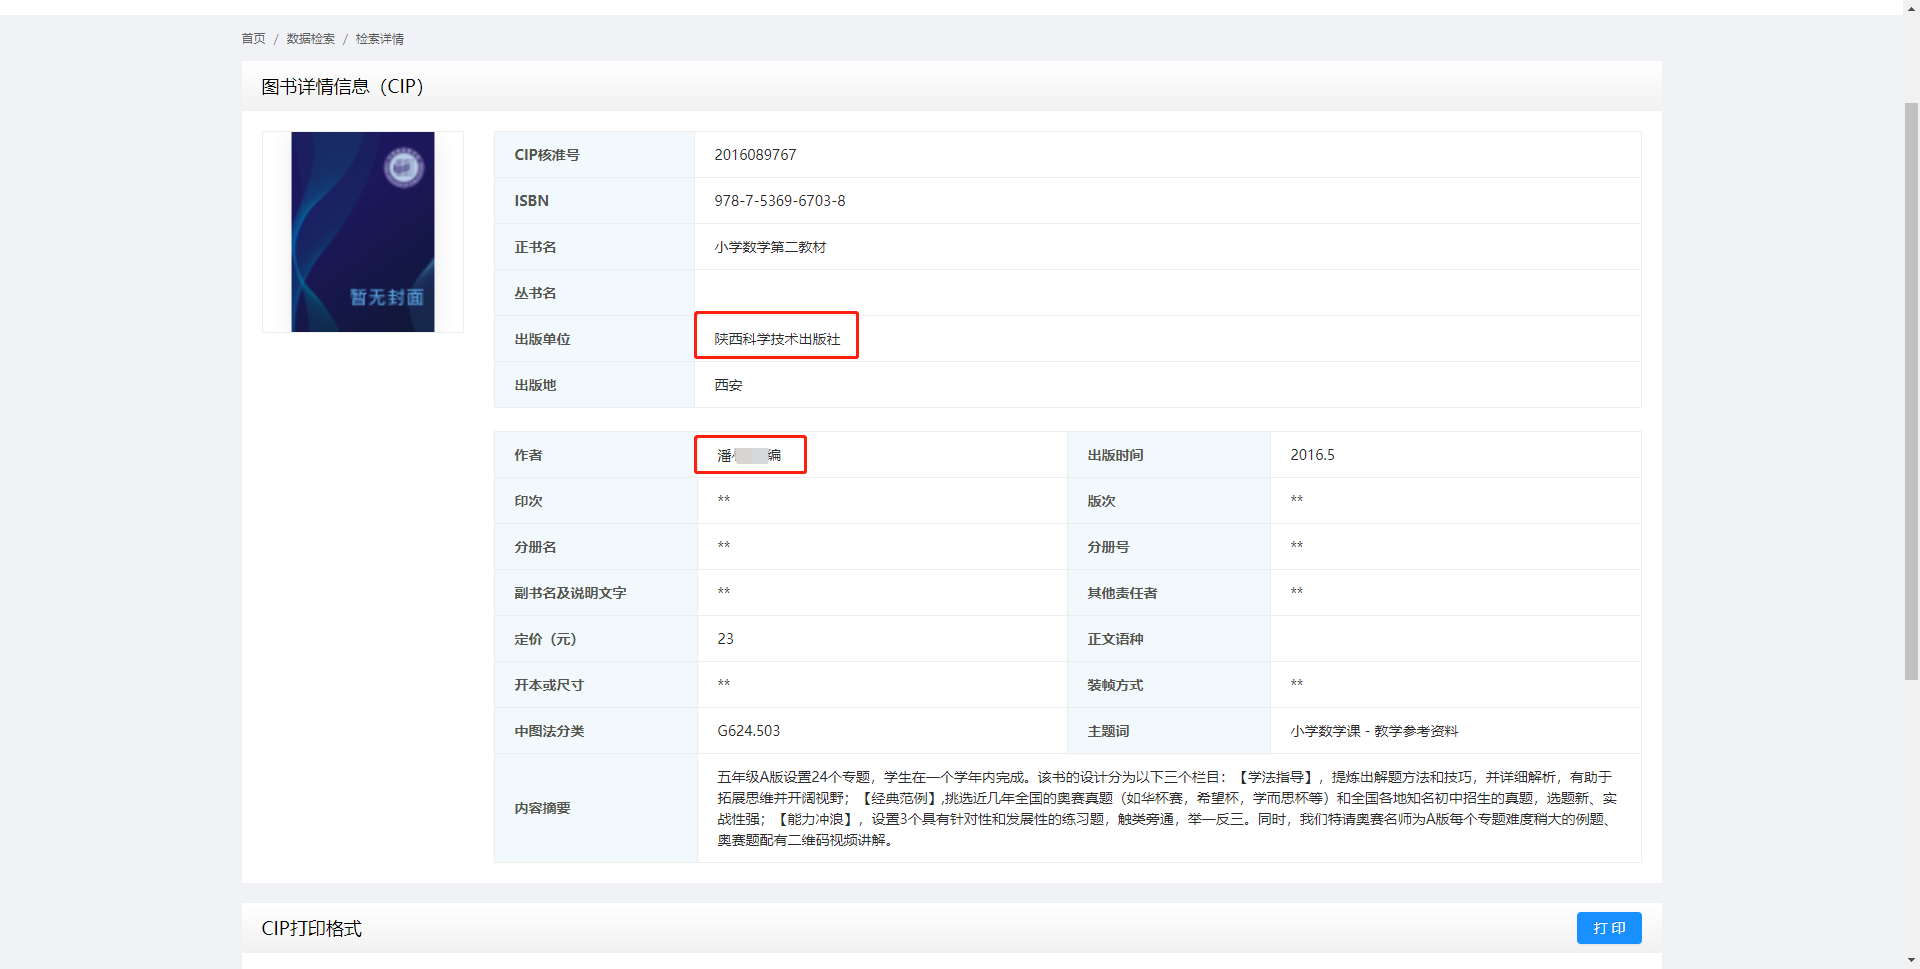This screenshot has height=969, width=1920.
Task: Click the ISBN value 978-7-5369-6703-8
Action: coord(779,200)
